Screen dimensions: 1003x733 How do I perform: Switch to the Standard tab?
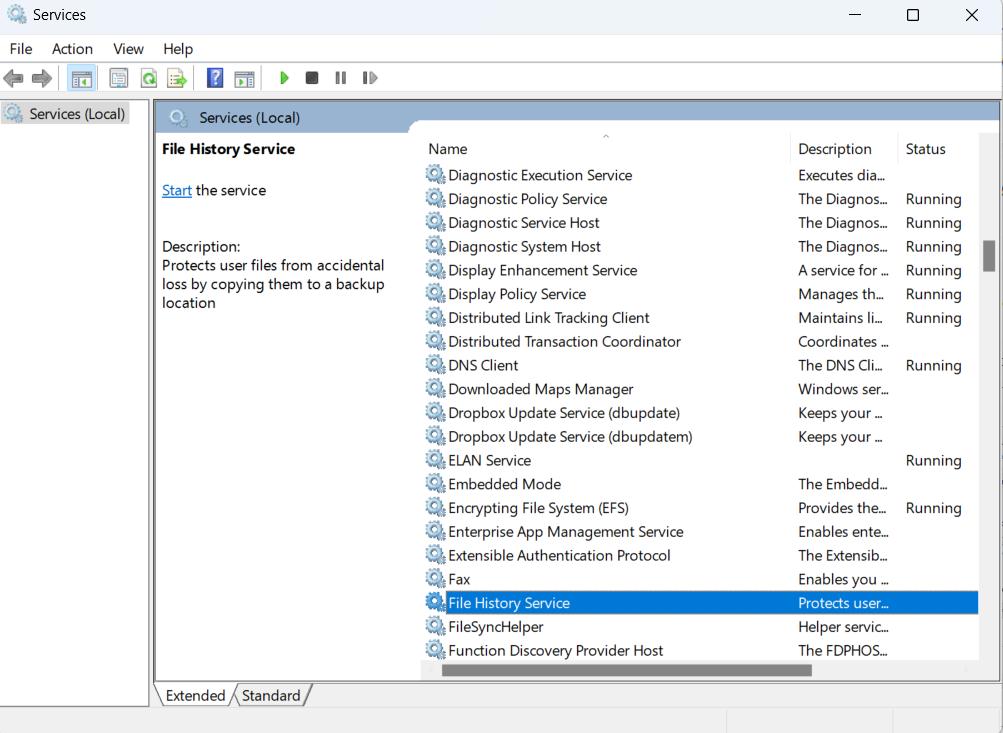(271, 695)
